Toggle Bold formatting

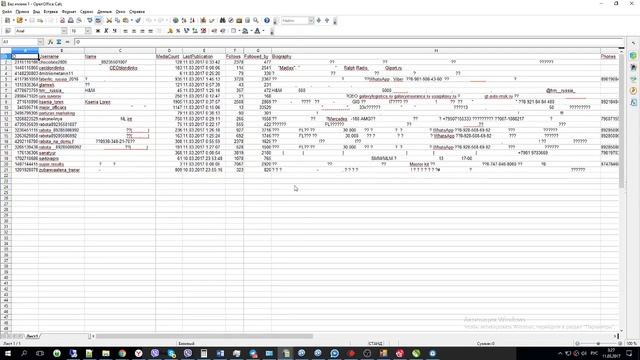click(x=98, y=31)
